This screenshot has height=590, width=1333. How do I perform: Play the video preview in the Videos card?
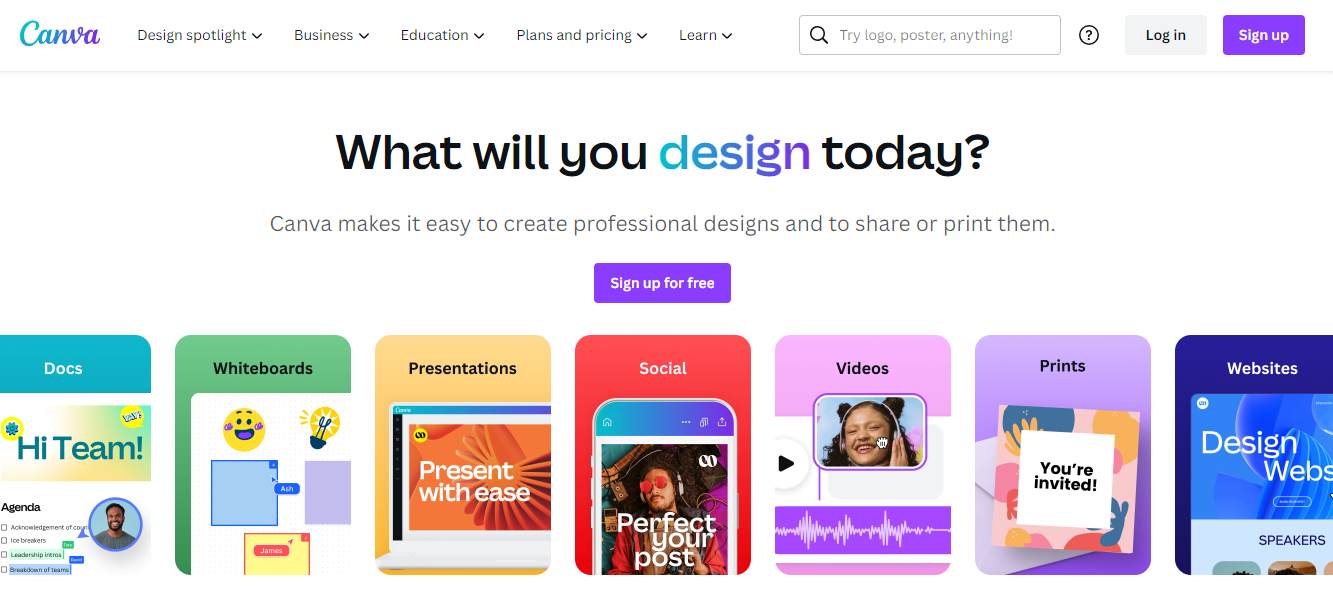coord(786,463)
